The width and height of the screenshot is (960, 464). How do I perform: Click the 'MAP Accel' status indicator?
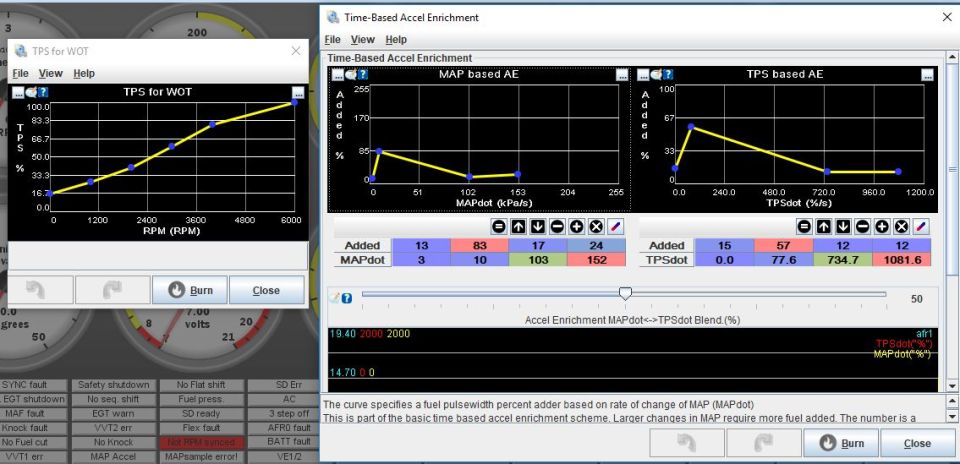(x=113, y=457)
